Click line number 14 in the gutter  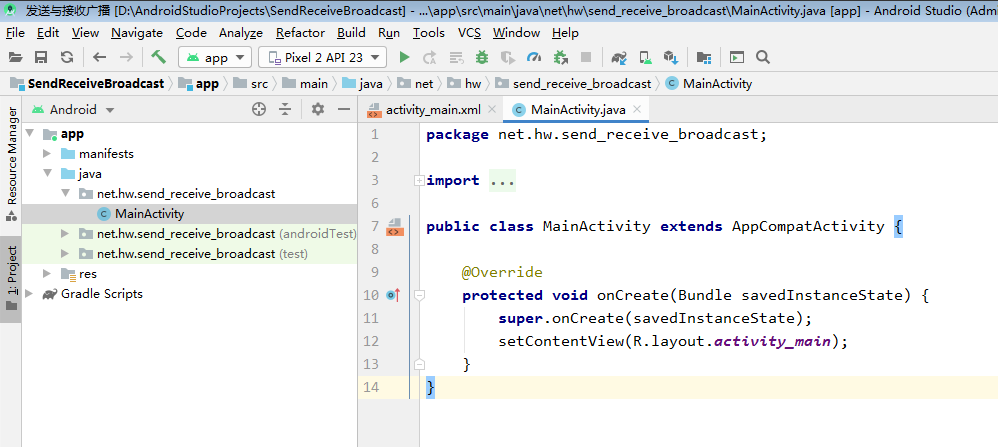[370, 387]
